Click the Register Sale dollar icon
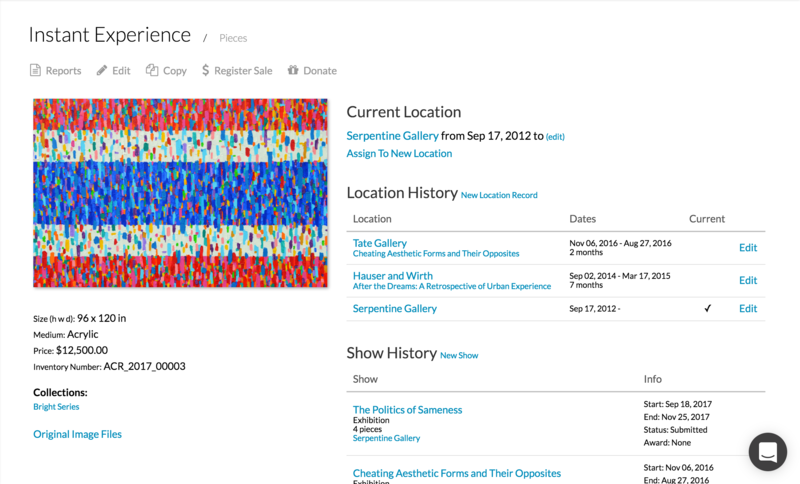 [205, 71]
